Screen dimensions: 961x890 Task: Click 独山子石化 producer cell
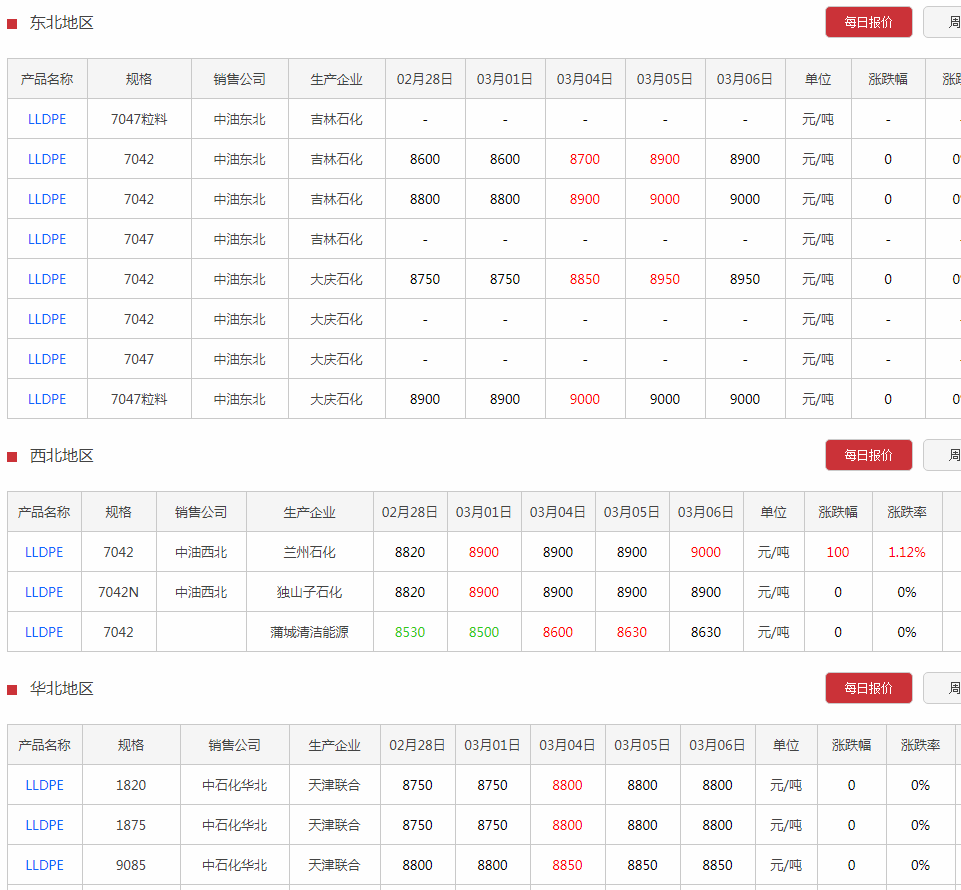click(310, 592)
